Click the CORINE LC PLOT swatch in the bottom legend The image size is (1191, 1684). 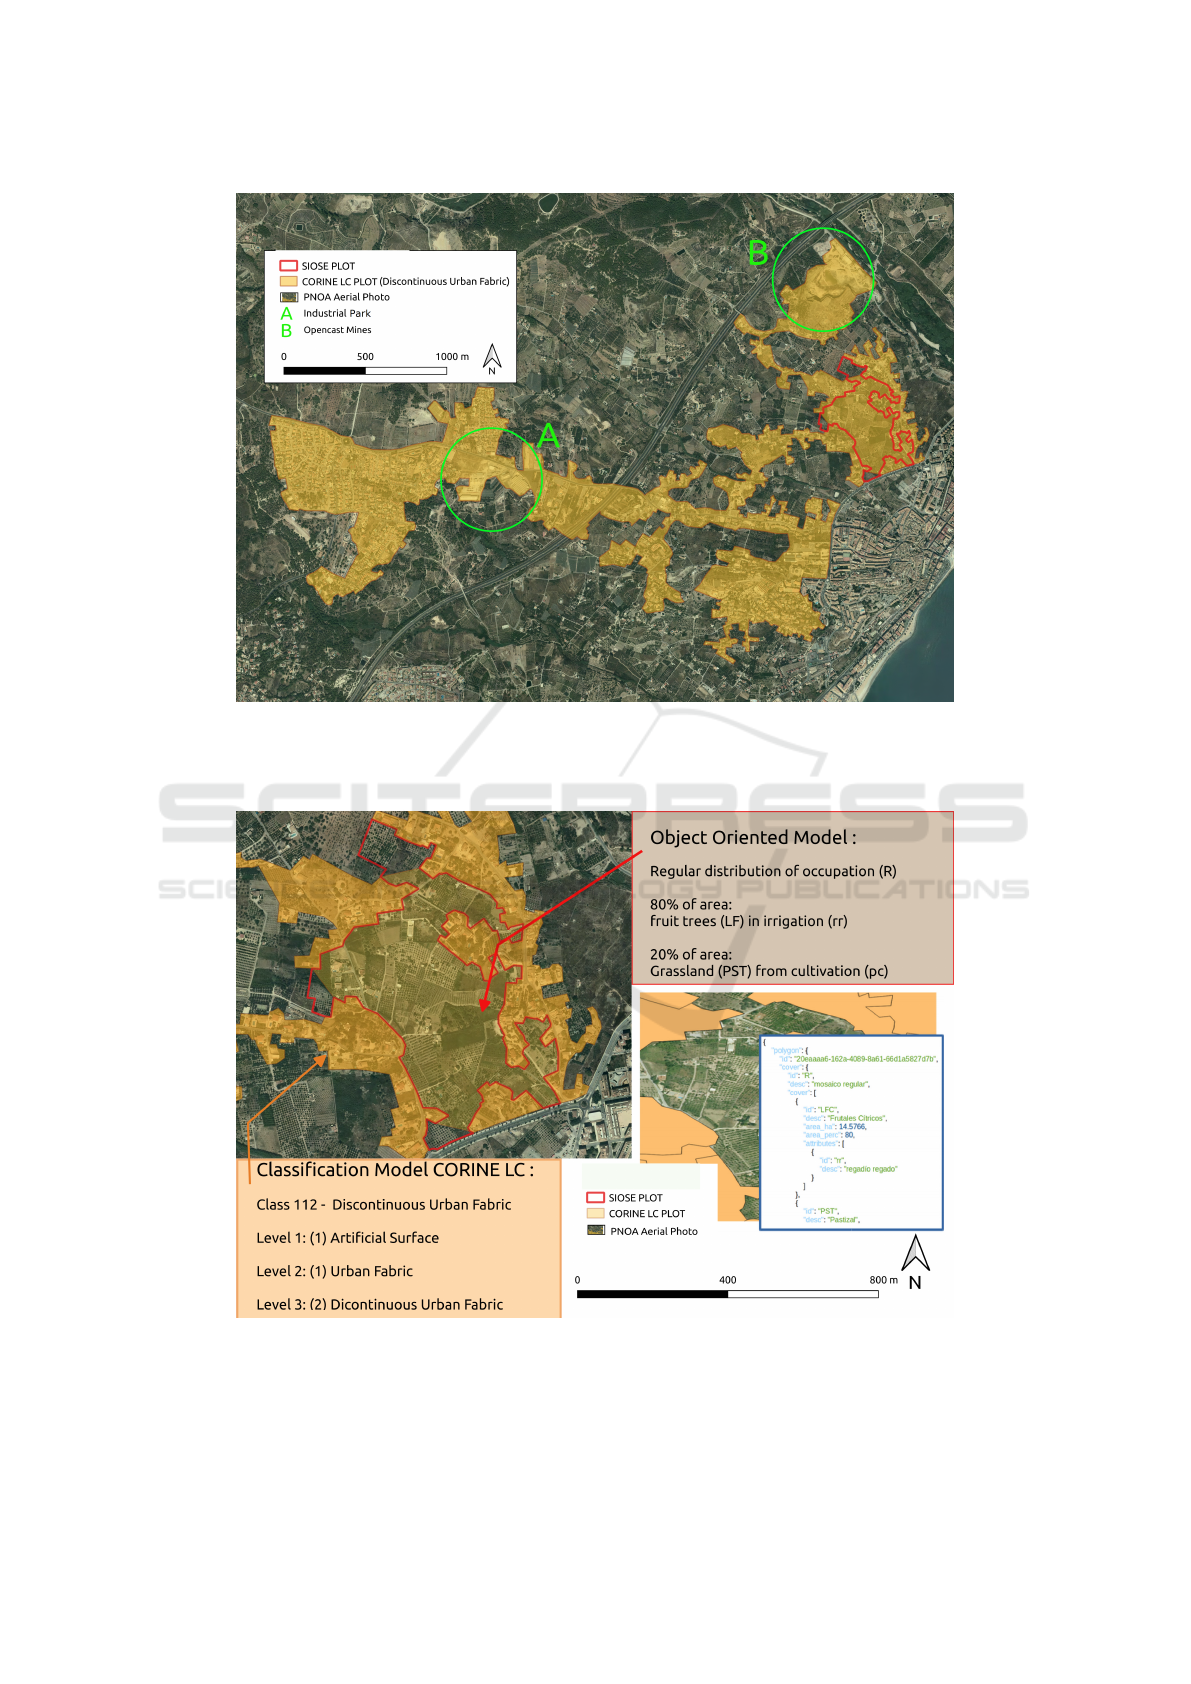point(596,1214)
